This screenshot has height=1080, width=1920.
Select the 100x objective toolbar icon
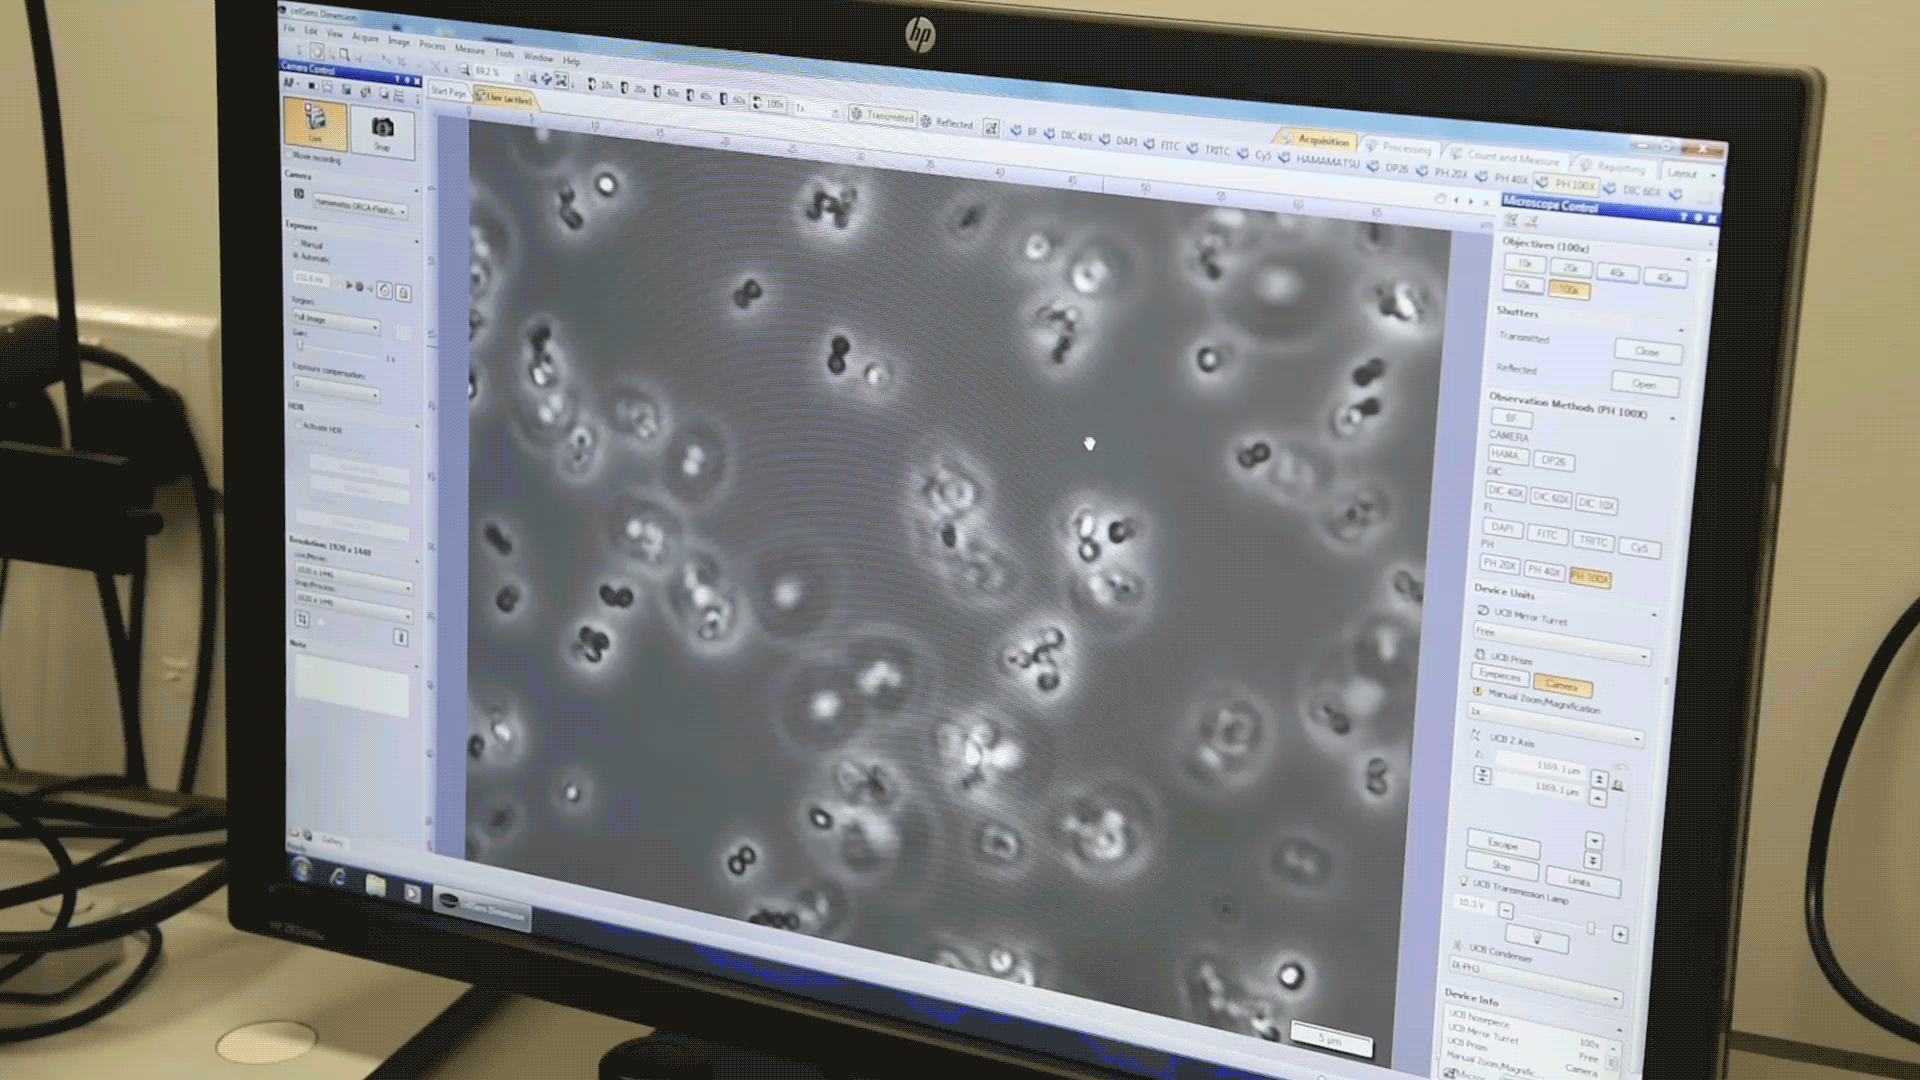[x=768, y=103]
